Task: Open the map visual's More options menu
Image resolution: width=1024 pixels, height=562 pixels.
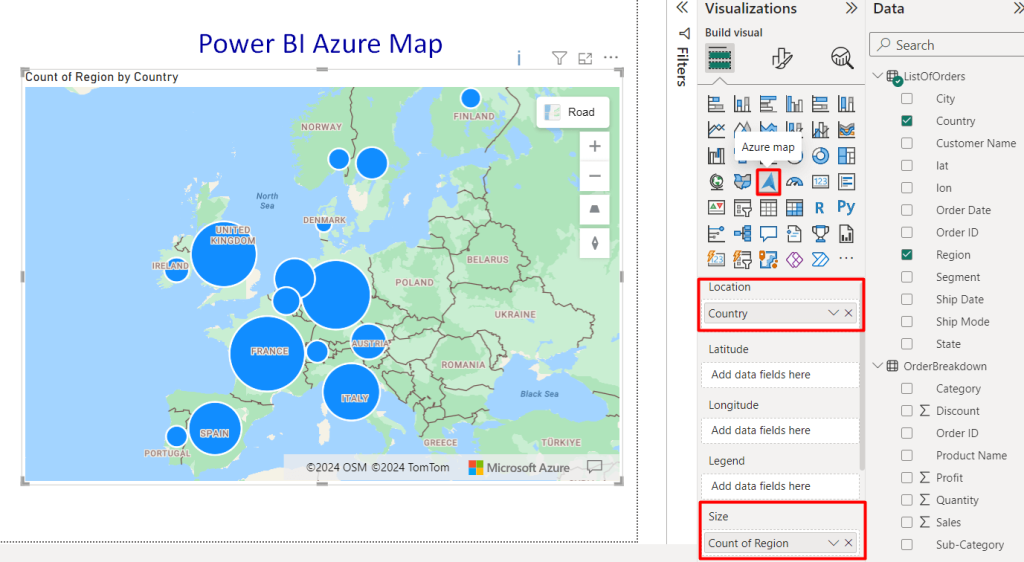Action: (x=611, y=59)
